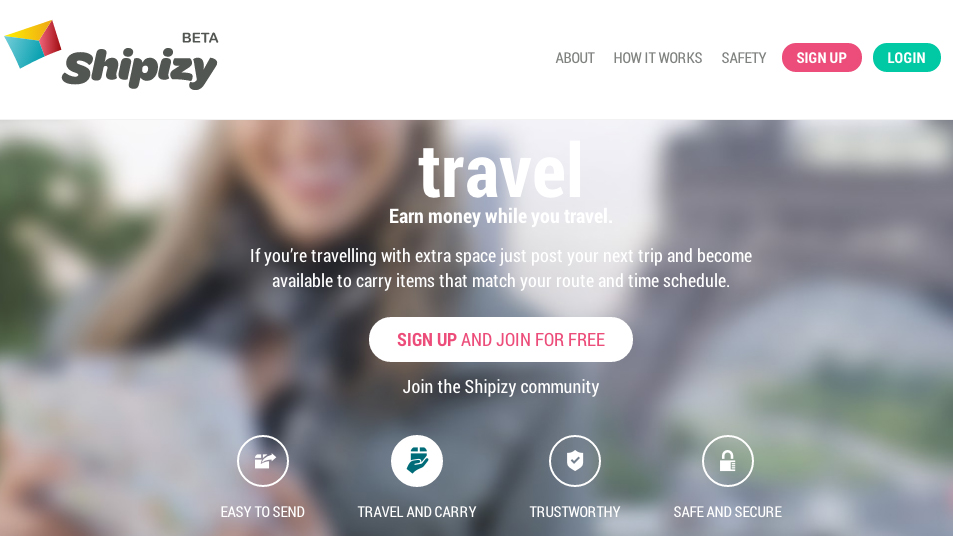Image resolution: width=953 pixels, height=536 pixels.
Task: Click the BETA label near the logo
Action: click(x=200, y=38)
